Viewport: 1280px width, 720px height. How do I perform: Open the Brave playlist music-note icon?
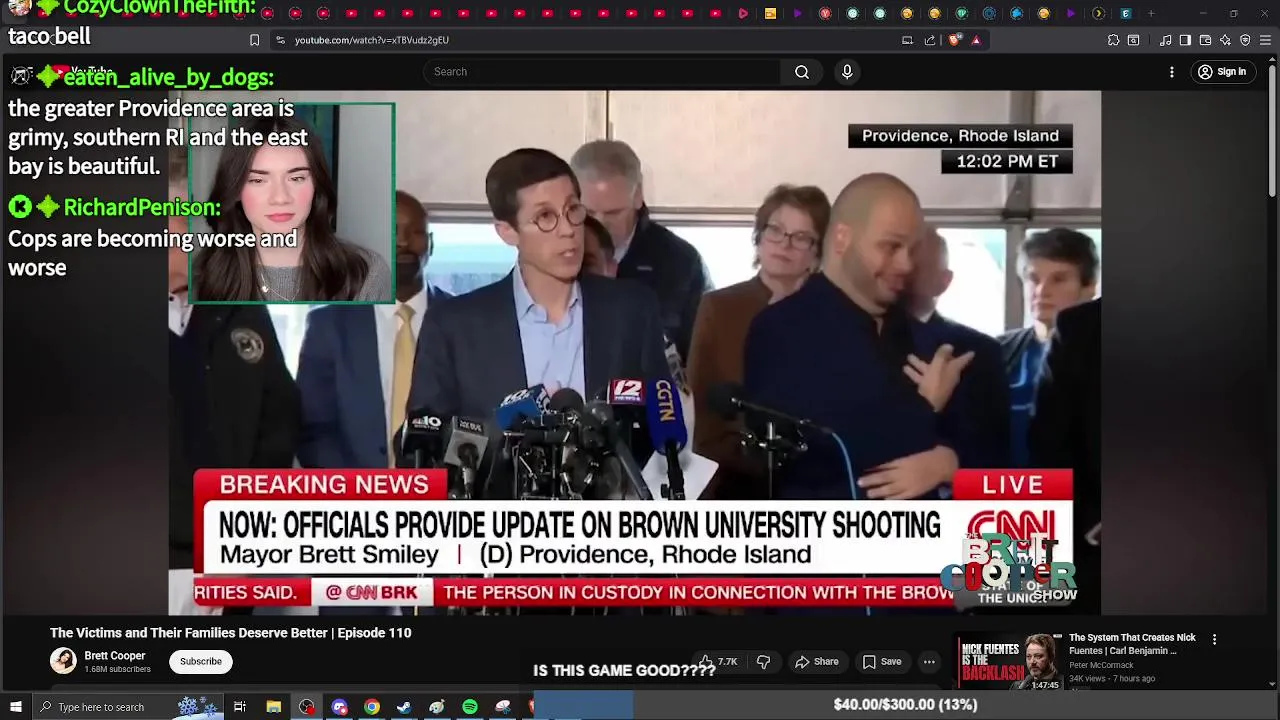click(x=1165, y=40)
